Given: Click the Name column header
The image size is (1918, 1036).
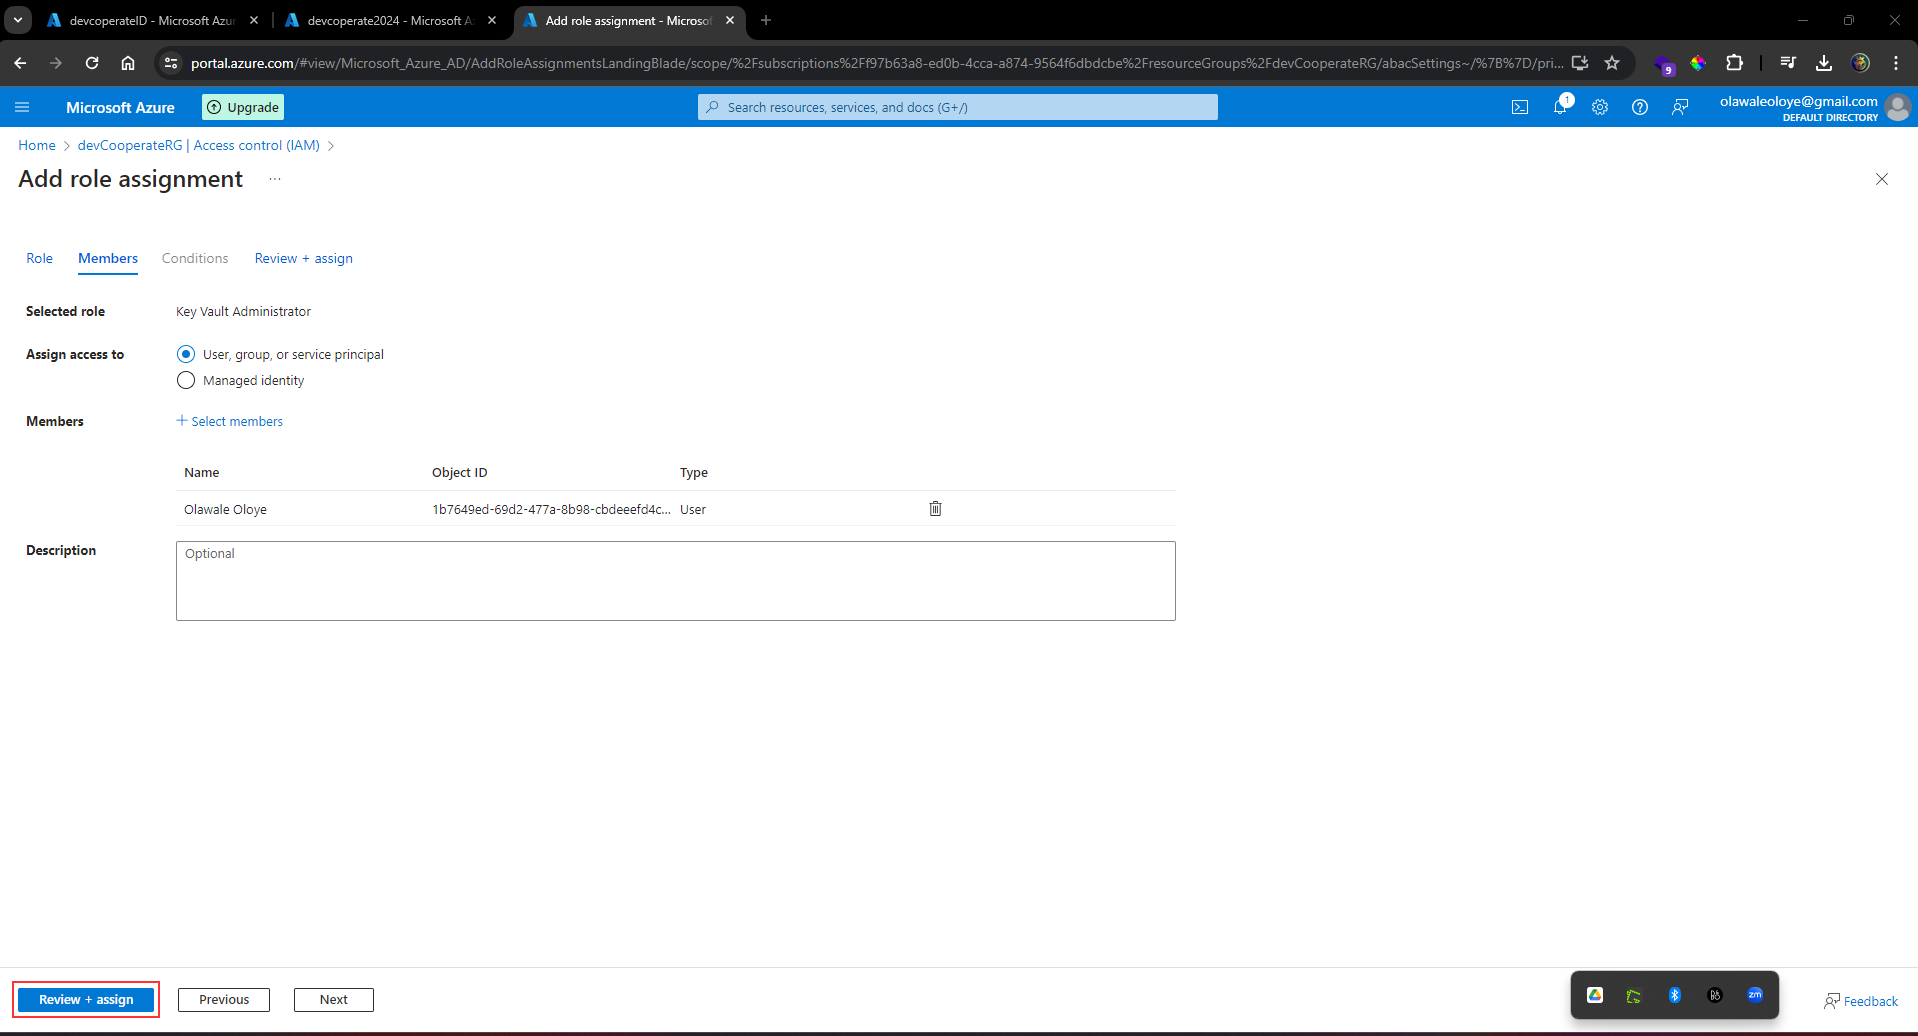Looking at the screenshot, I should click(202, 472).
